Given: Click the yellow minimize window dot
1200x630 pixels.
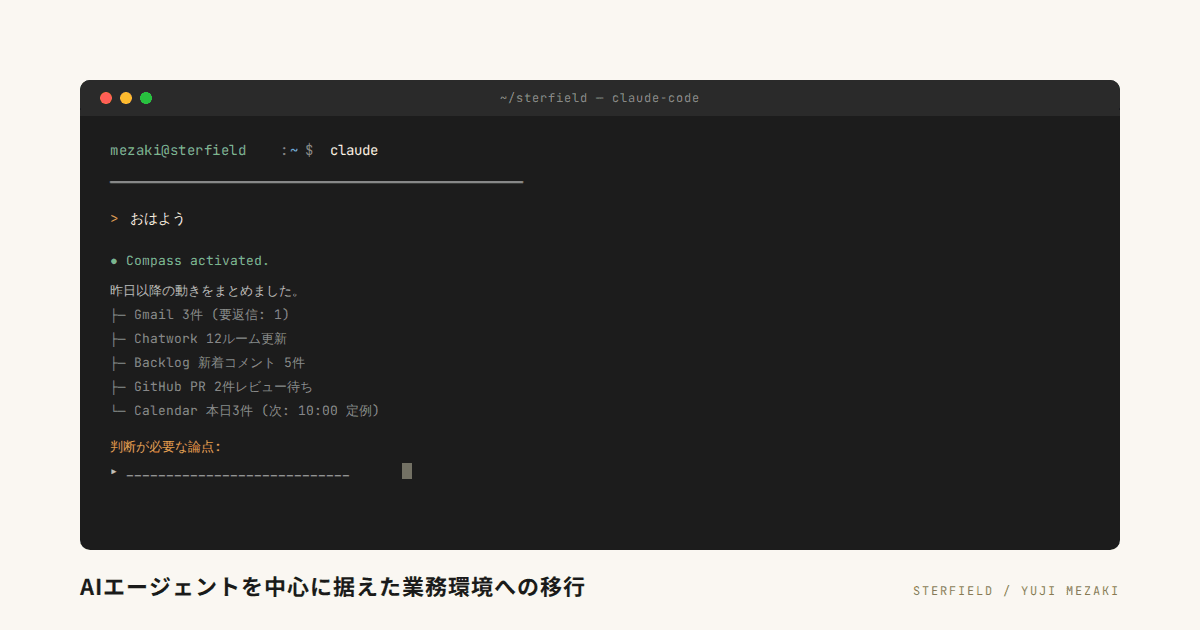Looking at the screenshot, I should (x=126, y=98).
